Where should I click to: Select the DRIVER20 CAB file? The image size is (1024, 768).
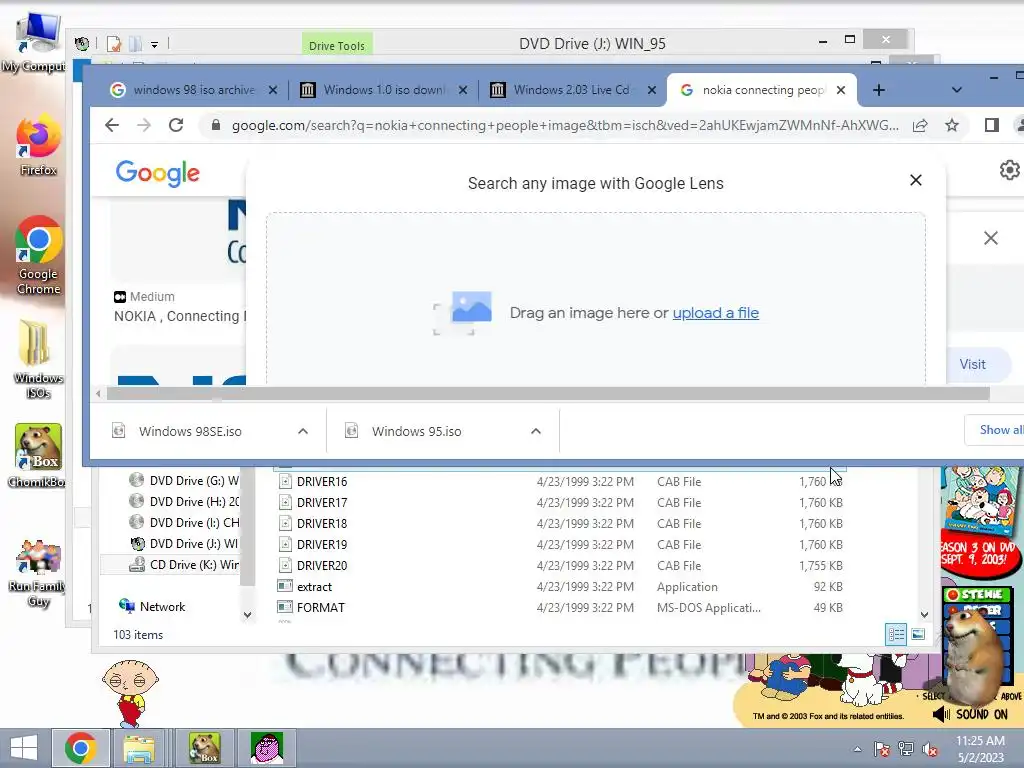point(561,565)
